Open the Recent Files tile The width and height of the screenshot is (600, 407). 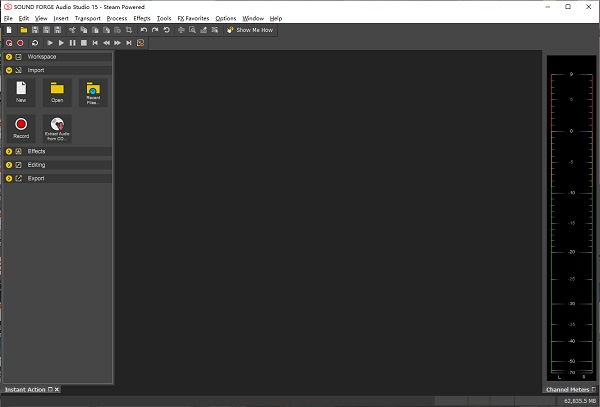pyautogui.click(x=93, y=93)
